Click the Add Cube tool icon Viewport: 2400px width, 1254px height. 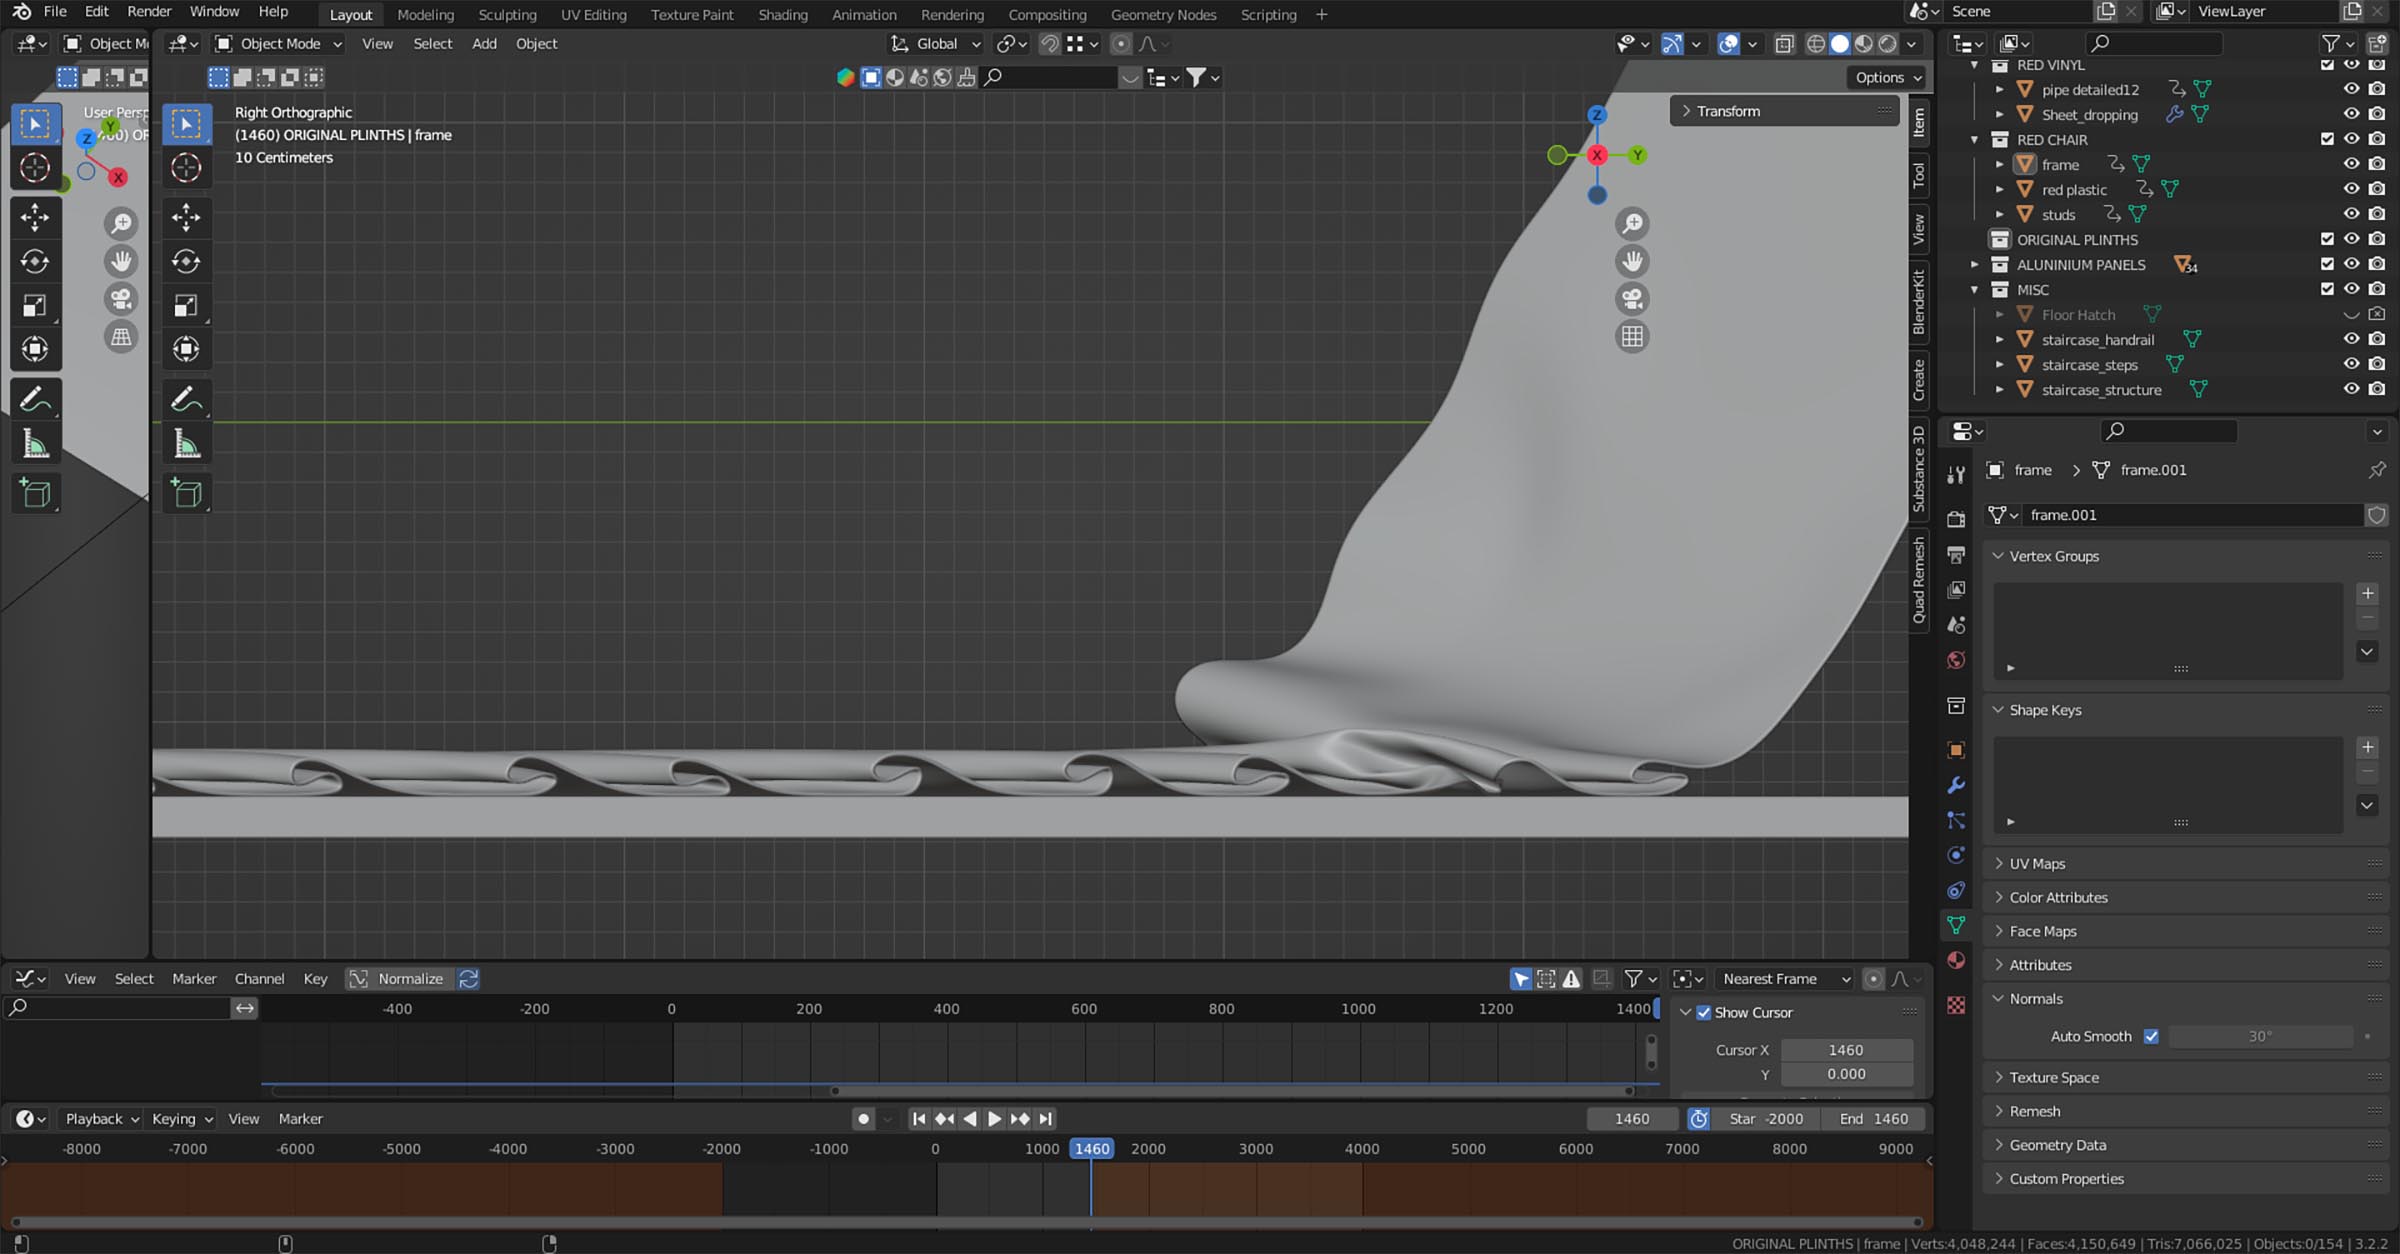click(186, 493)
